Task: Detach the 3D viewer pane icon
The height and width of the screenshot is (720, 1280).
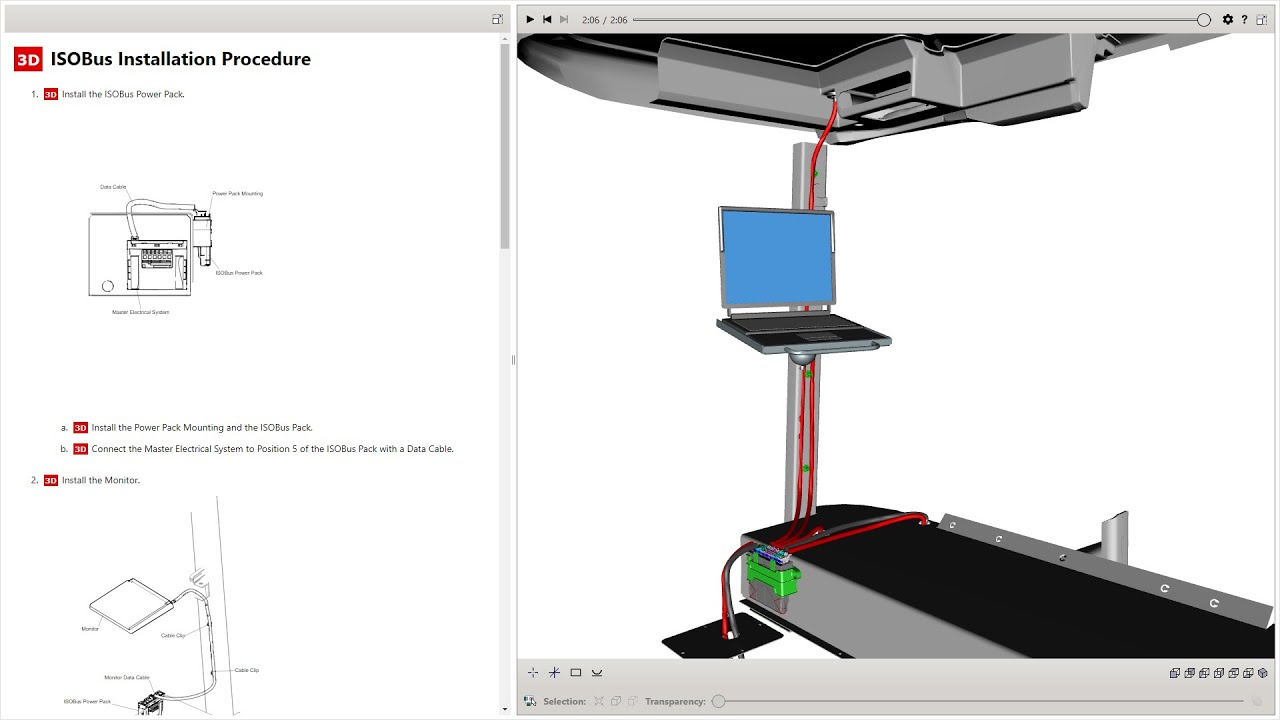Action: (1261, 19)
